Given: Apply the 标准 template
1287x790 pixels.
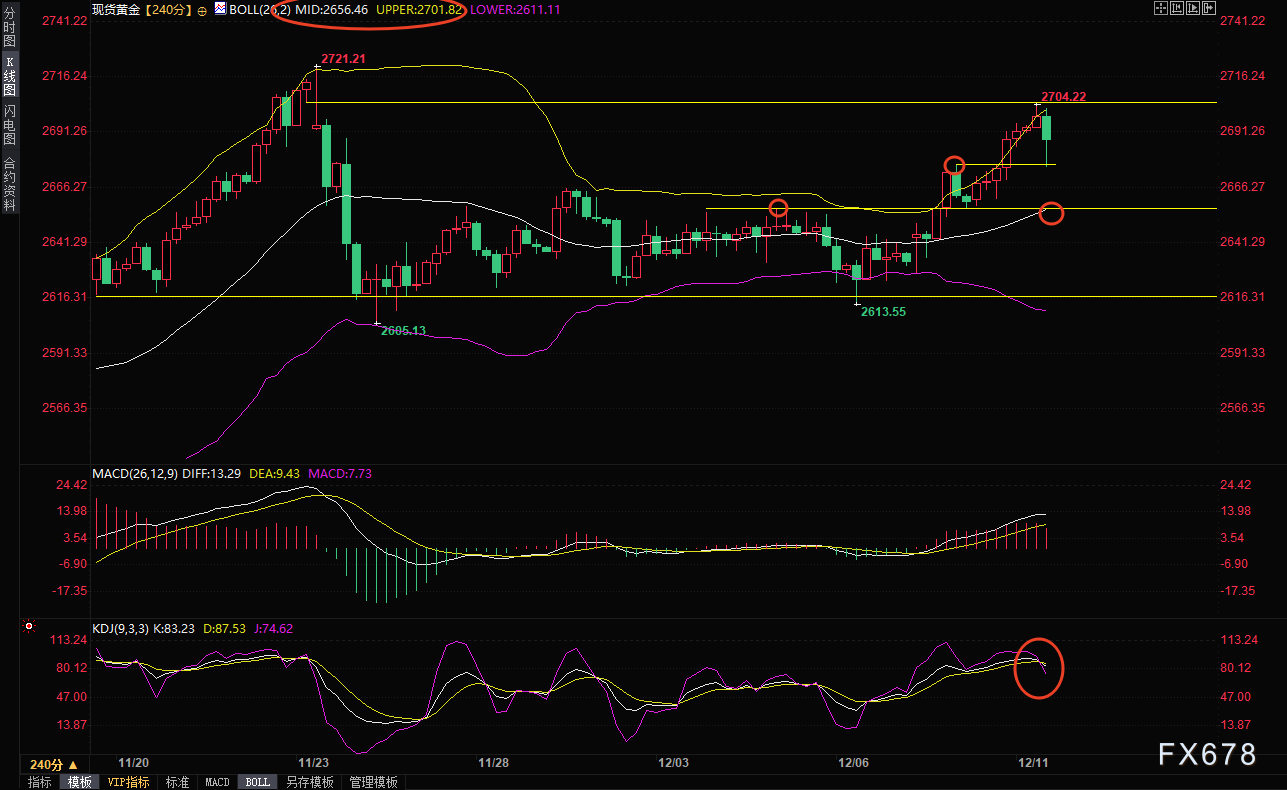Looking at the screenshot, I should [177, 782].
